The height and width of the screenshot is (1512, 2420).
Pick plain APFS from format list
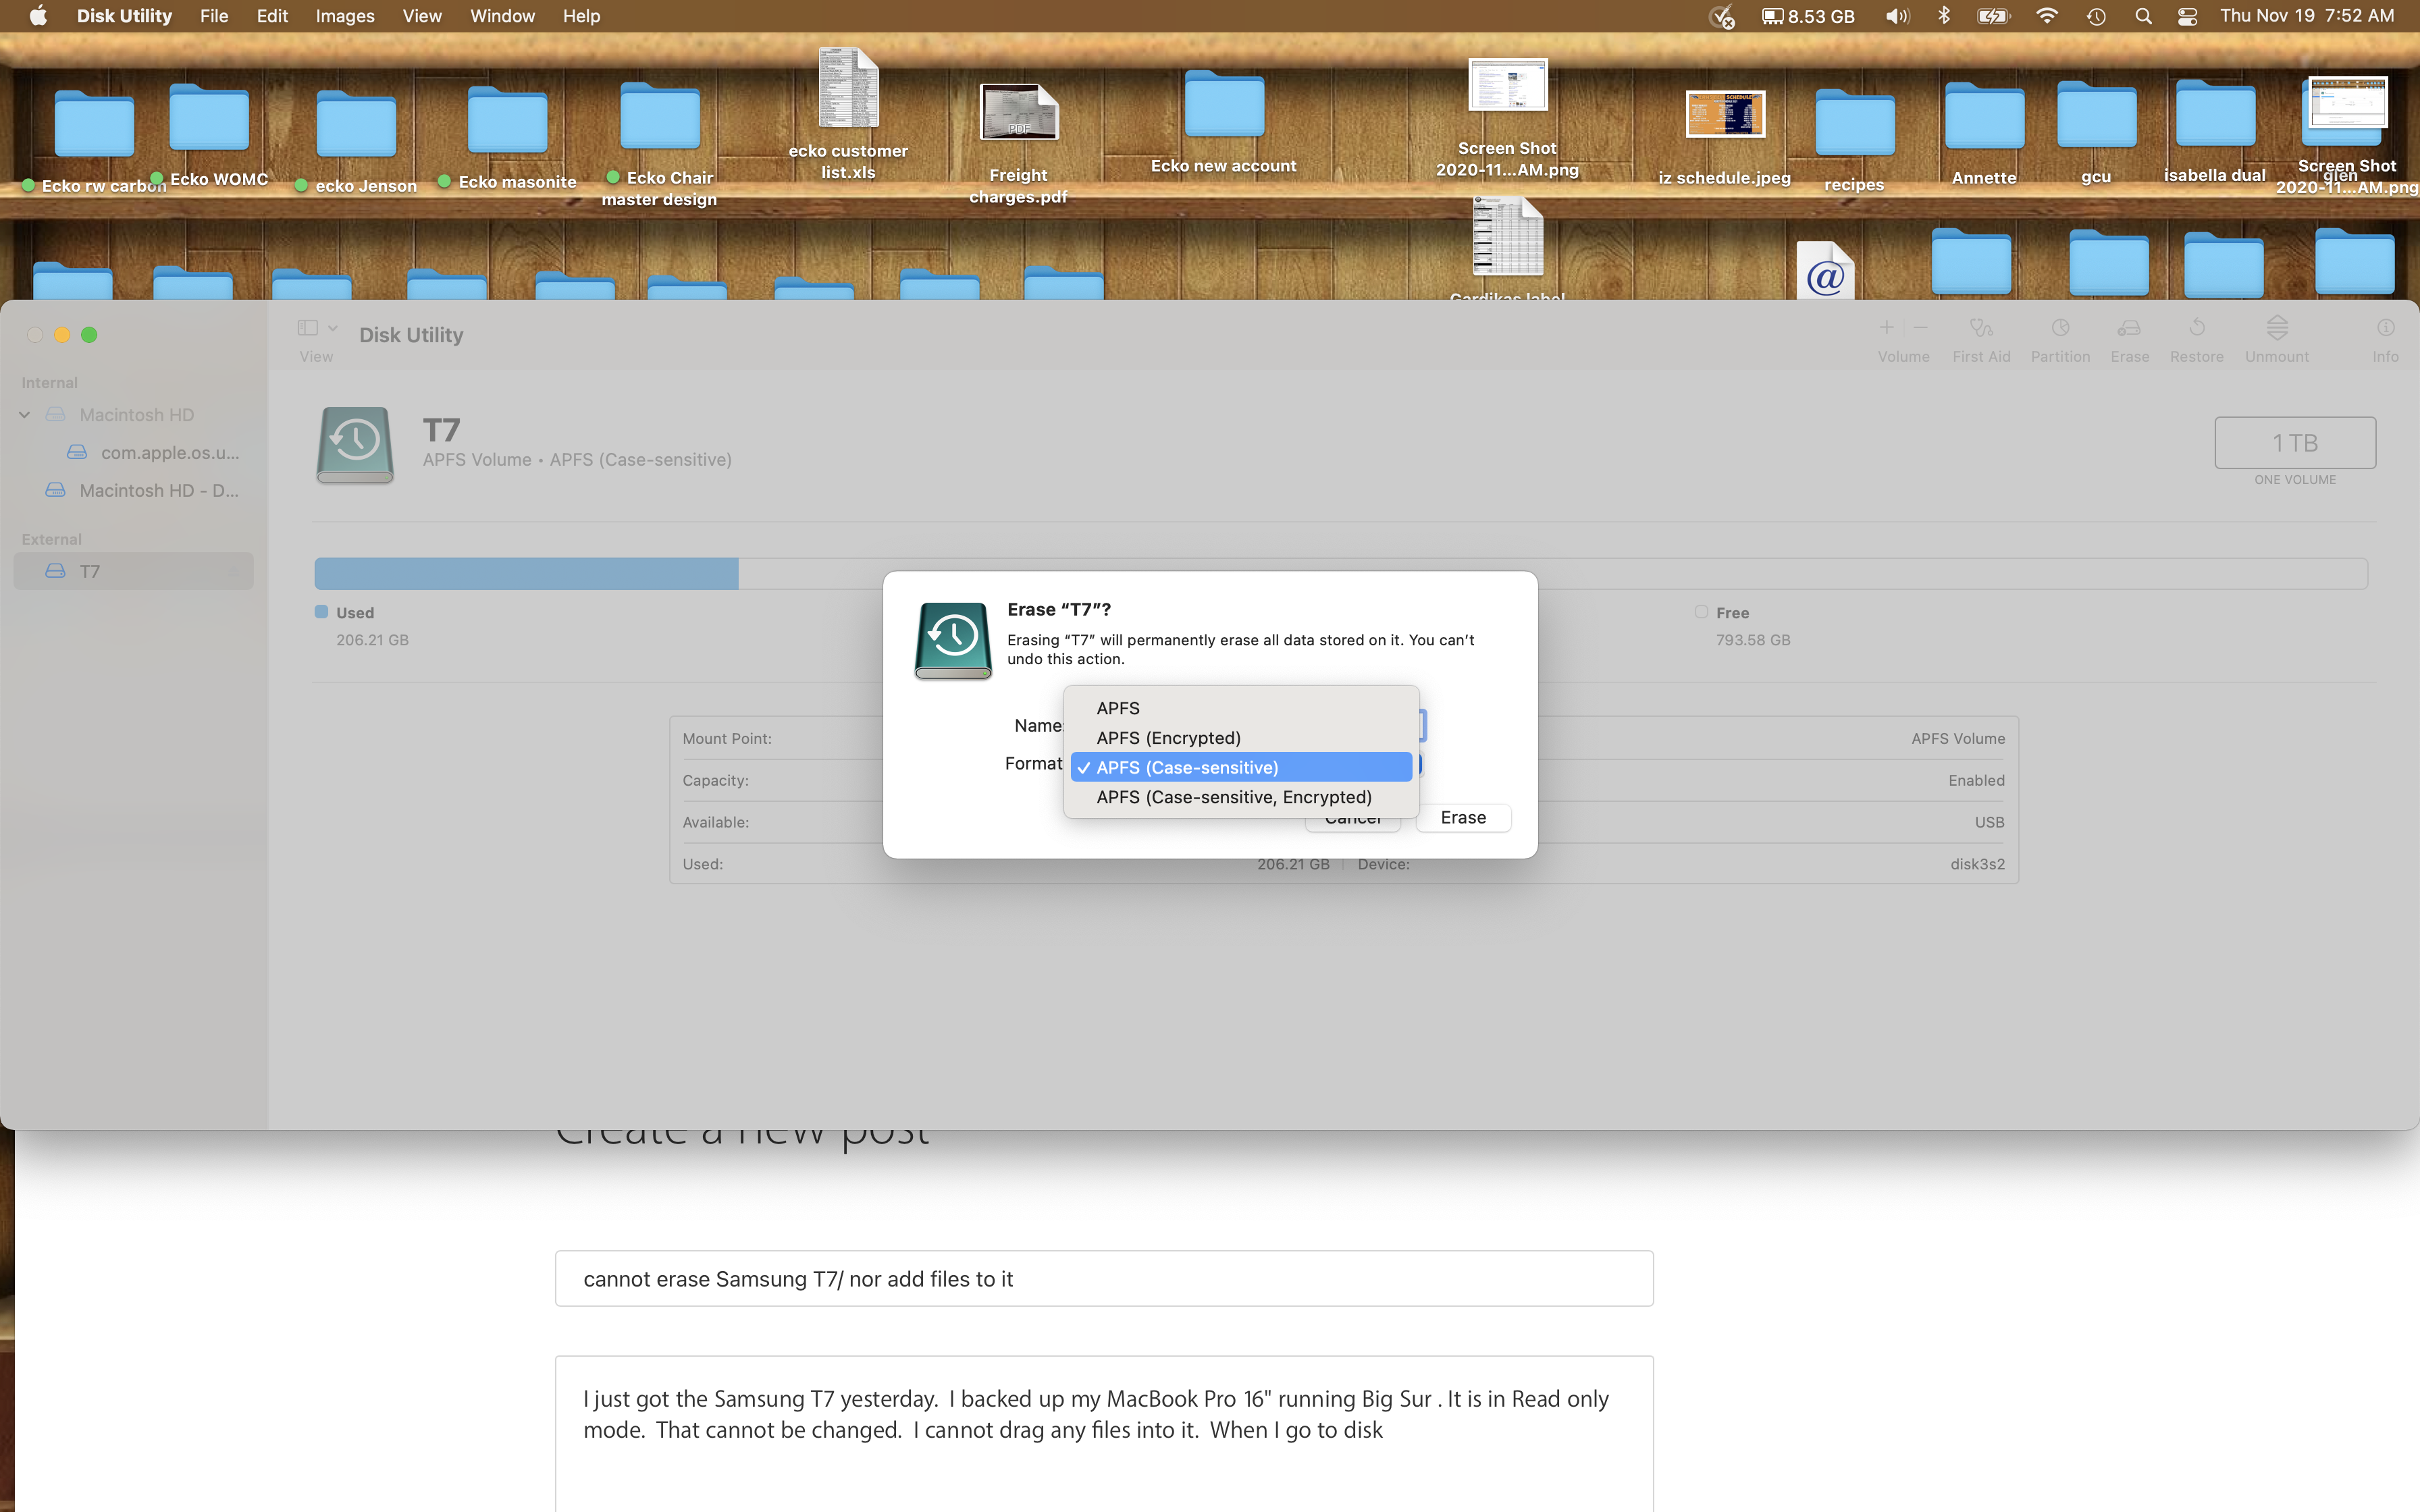click(x=1117, y=708)
